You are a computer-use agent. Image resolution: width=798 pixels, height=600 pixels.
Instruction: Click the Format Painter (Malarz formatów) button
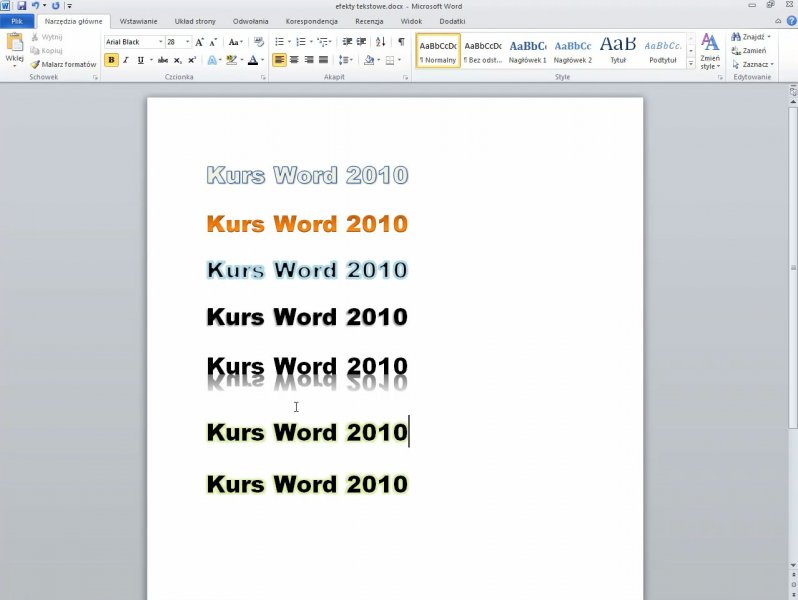click(x=63, y=64)
